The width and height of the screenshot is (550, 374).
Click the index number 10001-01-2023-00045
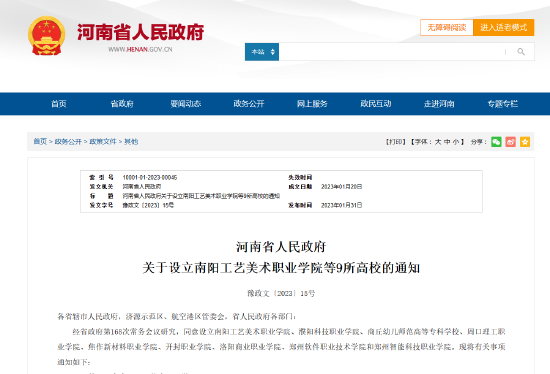150,178
